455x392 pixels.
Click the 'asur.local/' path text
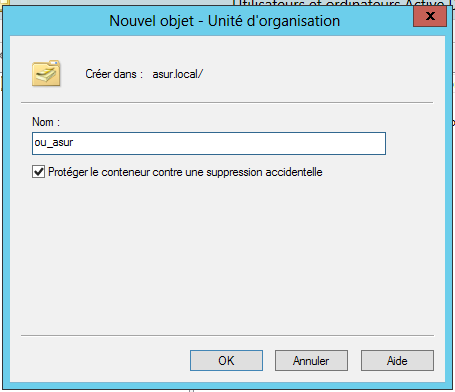click(x=177, y=74)
